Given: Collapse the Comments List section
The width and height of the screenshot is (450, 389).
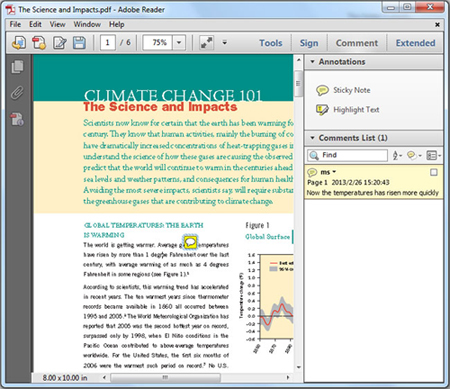Looking at the screenshot, I should coord(312,138).
